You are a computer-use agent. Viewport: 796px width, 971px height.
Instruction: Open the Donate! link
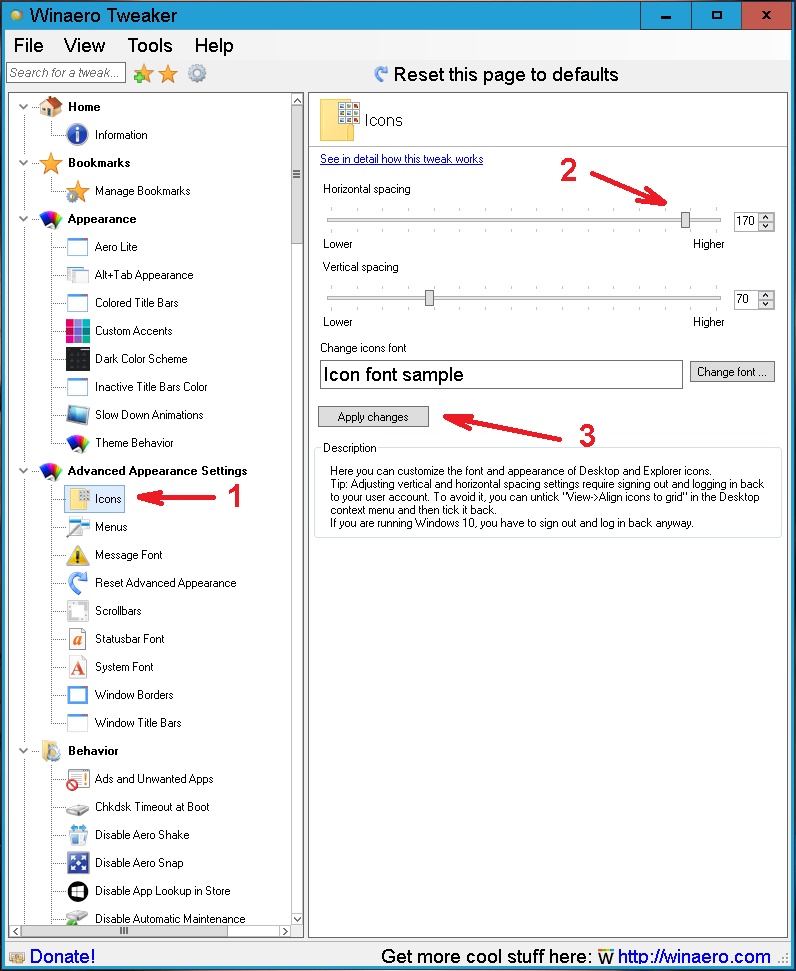(62, 956)
